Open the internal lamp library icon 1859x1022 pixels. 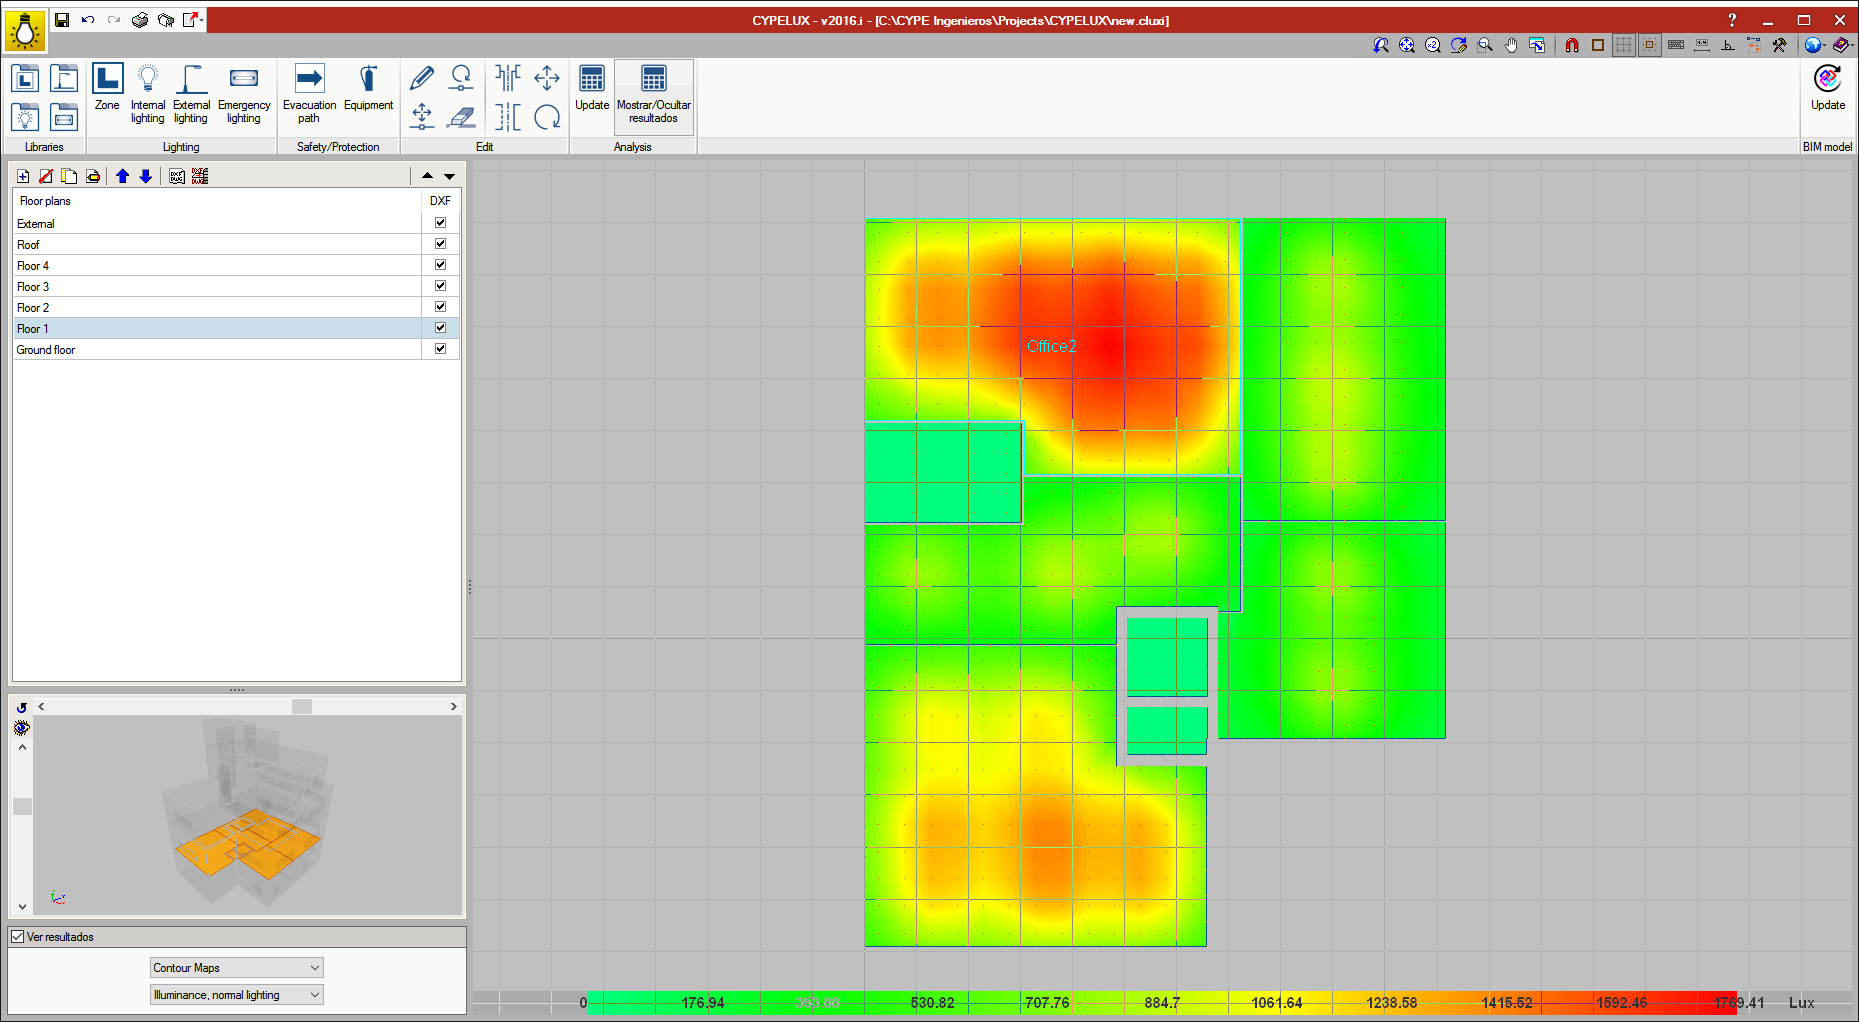[25, 117]
